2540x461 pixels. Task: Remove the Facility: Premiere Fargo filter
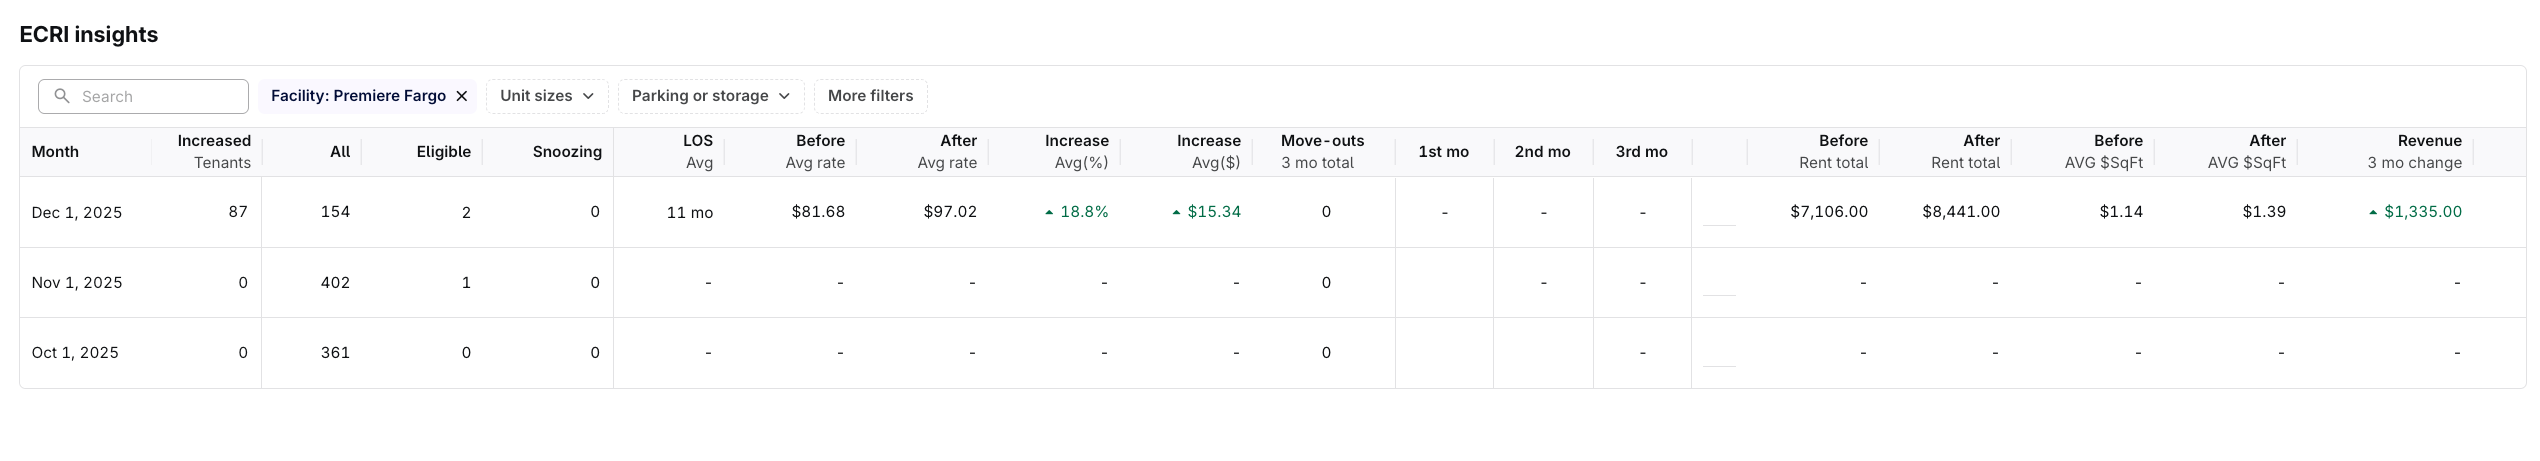(x=462, y=96)
